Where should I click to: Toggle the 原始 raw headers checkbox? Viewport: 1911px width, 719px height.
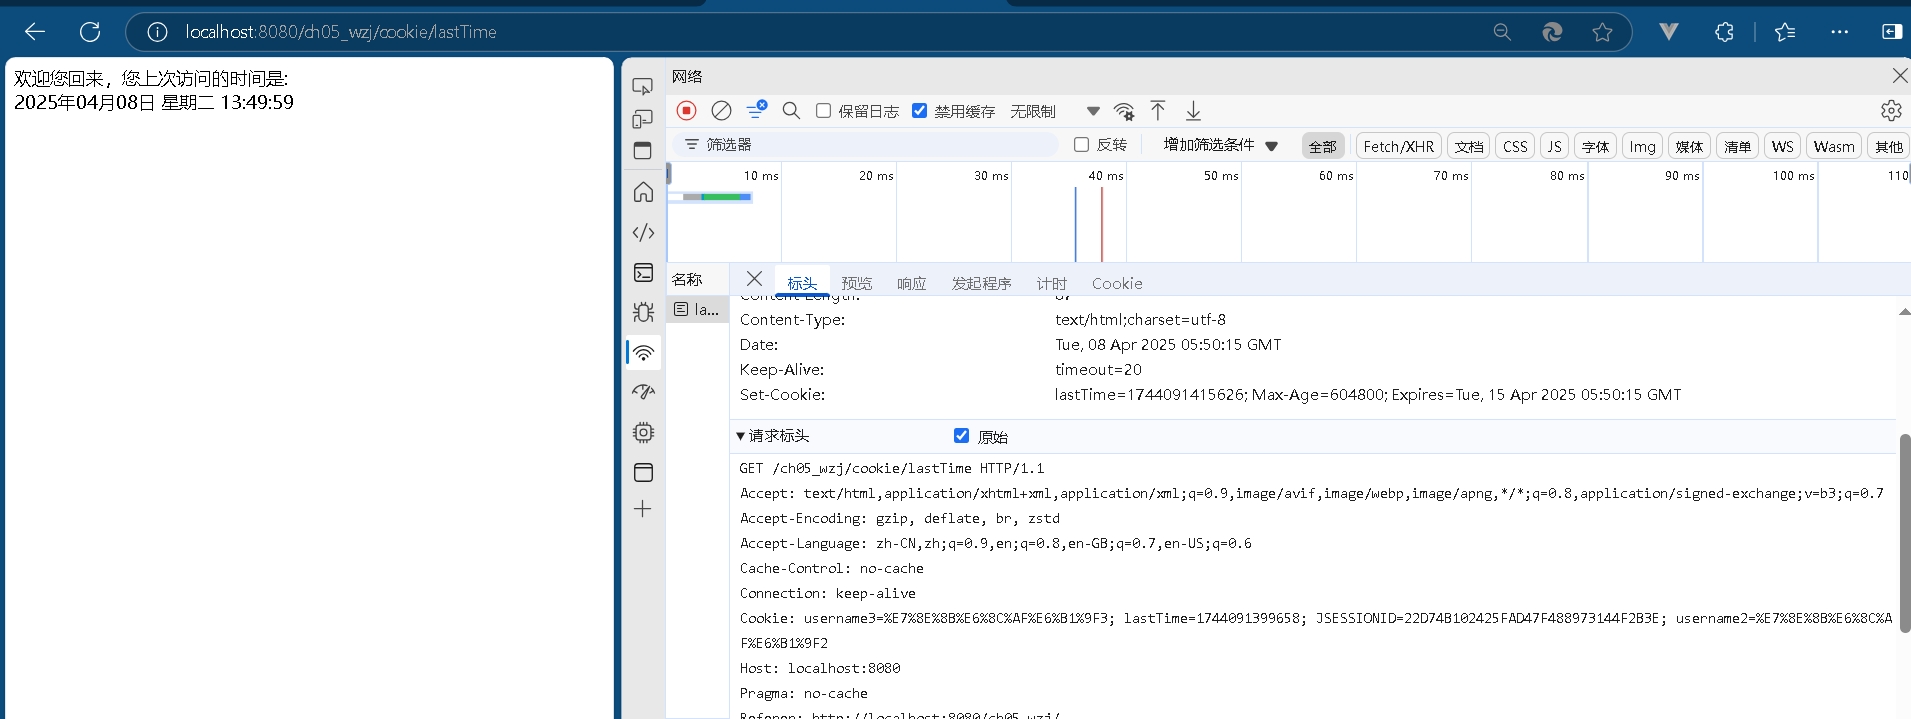(961, 436)
